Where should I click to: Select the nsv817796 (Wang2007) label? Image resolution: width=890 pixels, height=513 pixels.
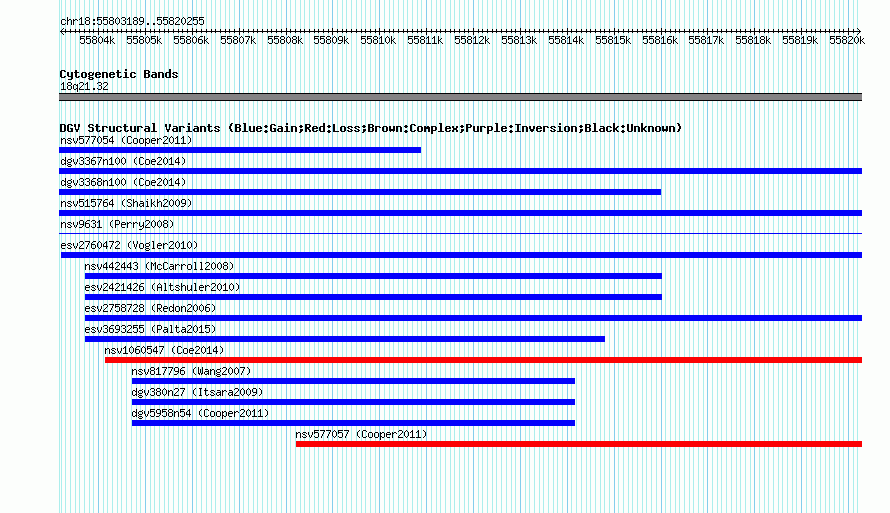pos(191,371)
